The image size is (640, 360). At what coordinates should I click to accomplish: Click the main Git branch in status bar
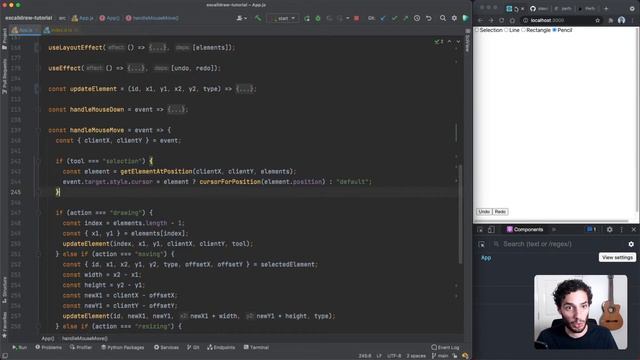pyautogui.click(x=440, y=356)
